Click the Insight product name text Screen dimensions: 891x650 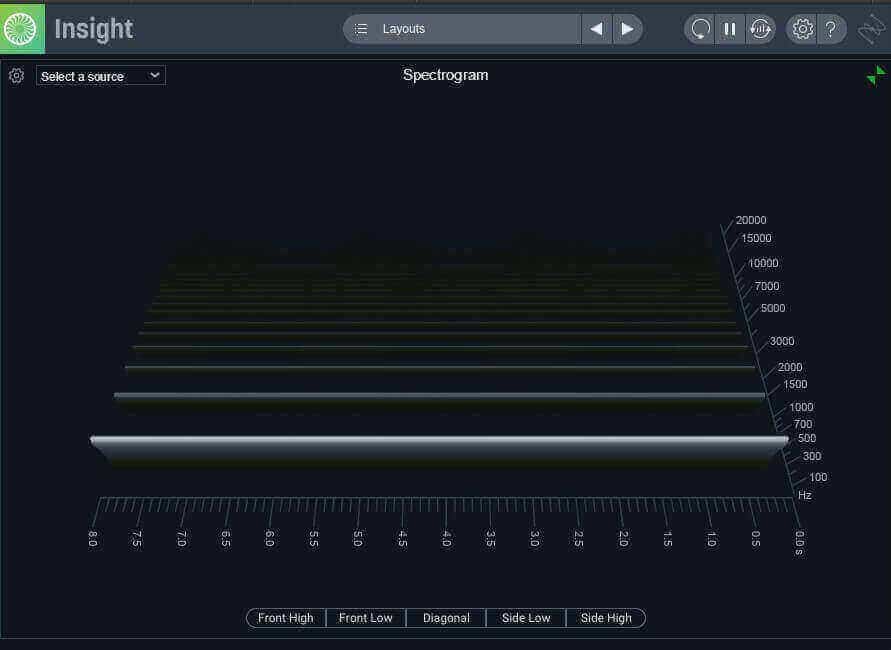94,29
